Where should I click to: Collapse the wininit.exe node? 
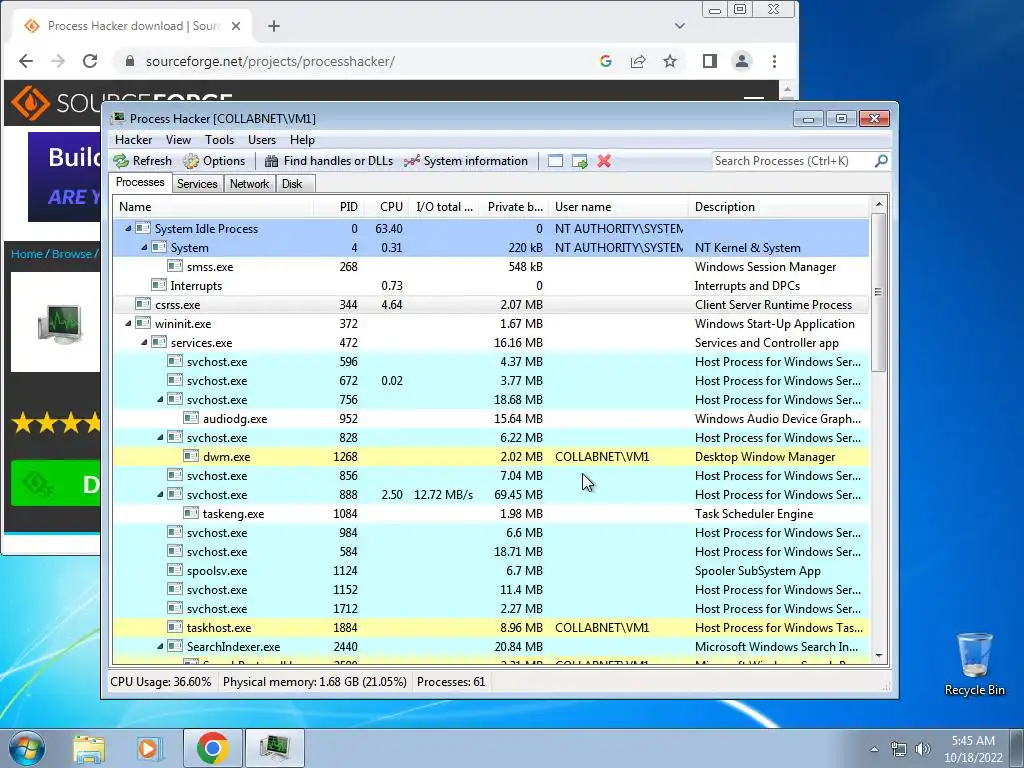(128, 323)
